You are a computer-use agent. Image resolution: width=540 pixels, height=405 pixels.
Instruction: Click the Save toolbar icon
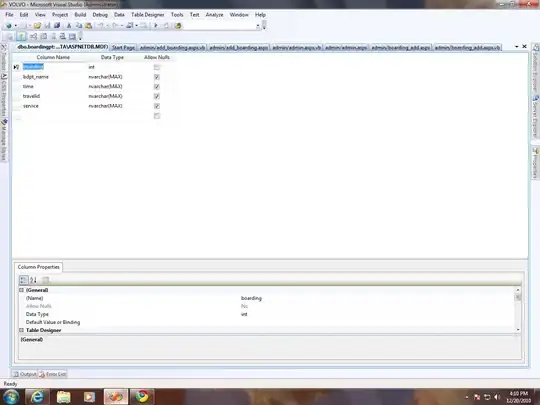tap(47, 25)
